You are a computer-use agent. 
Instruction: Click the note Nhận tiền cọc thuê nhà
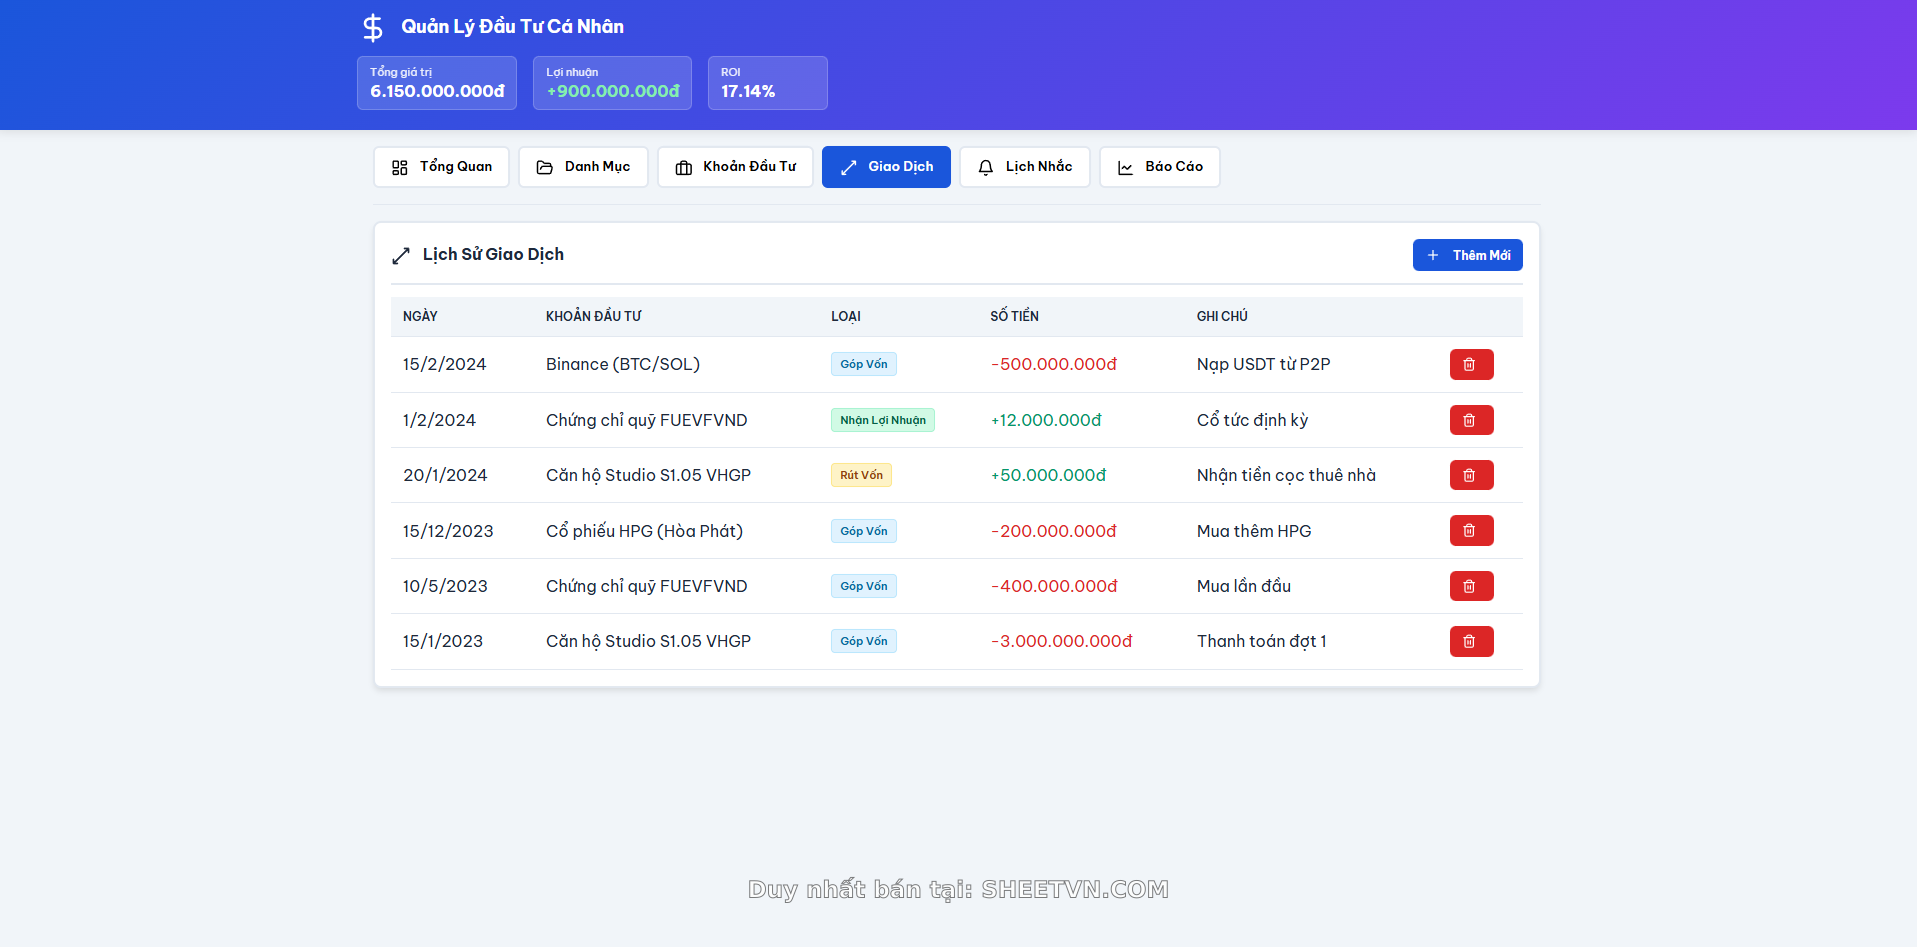pyautogui.click(x=1286, y=475)
